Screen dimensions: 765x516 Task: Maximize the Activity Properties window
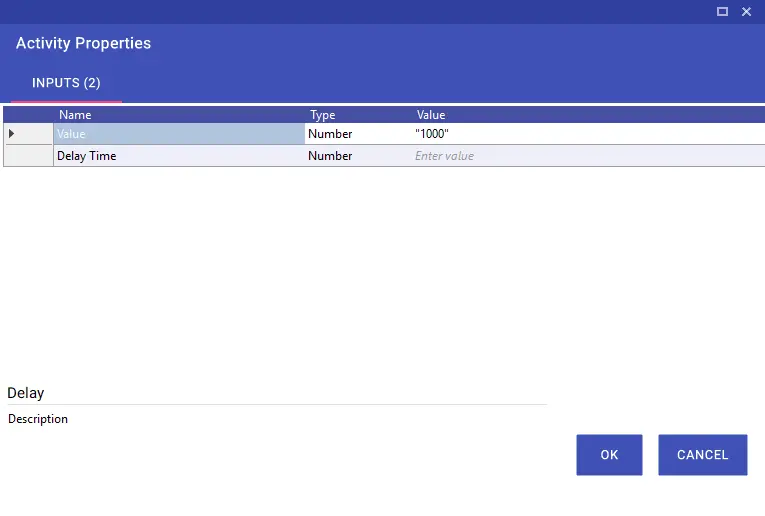coord(722,11)
